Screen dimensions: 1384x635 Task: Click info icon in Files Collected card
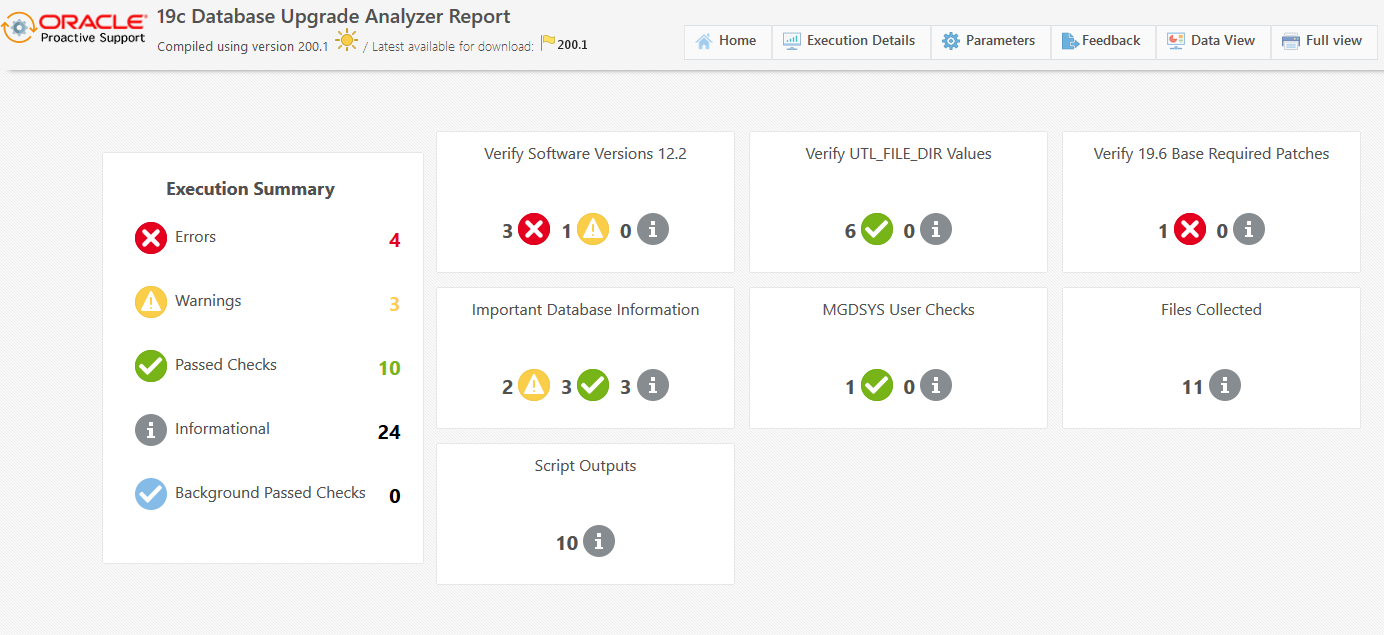[1224, 385]
